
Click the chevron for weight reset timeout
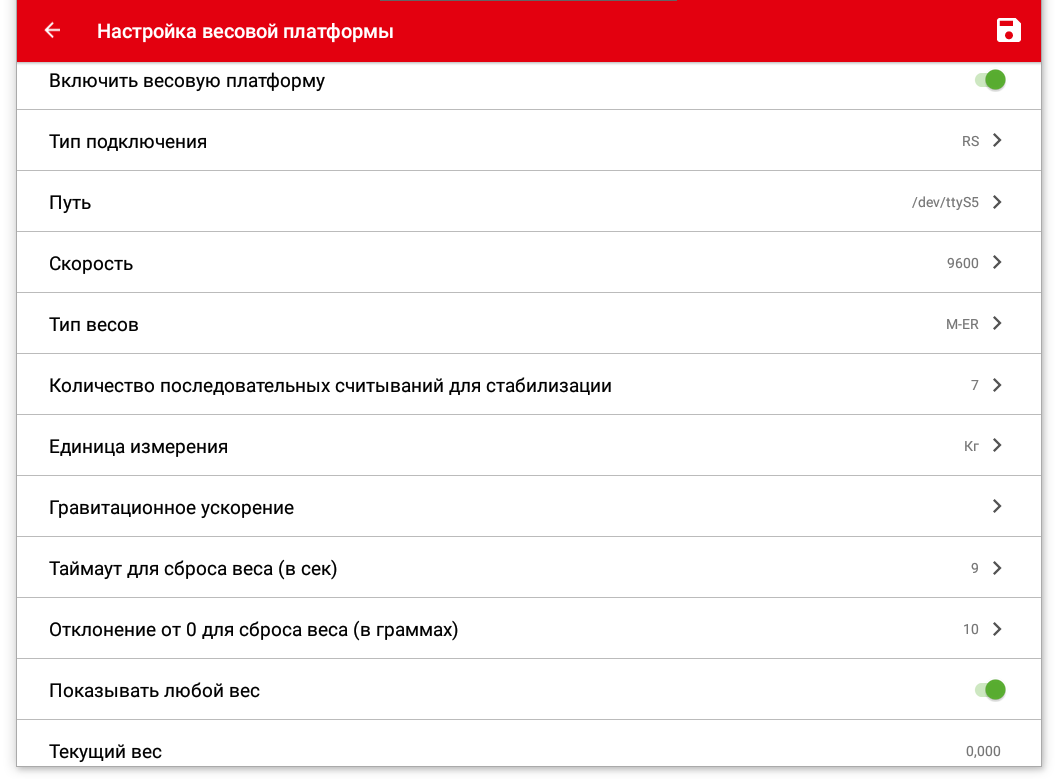click(996, 568)
